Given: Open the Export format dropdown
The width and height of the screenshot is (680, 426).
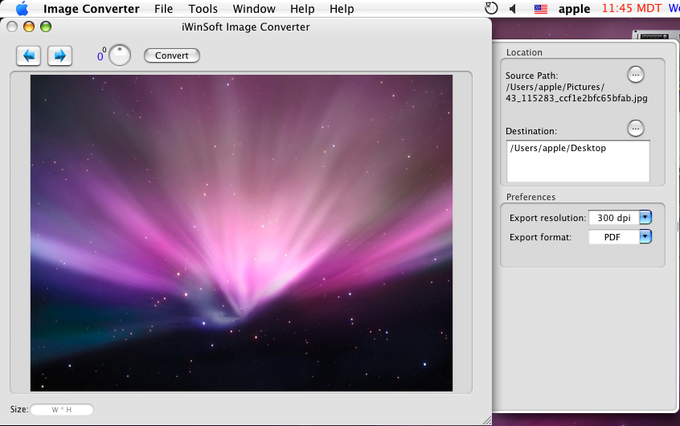Looking at the screenshot, I should 645,237.
